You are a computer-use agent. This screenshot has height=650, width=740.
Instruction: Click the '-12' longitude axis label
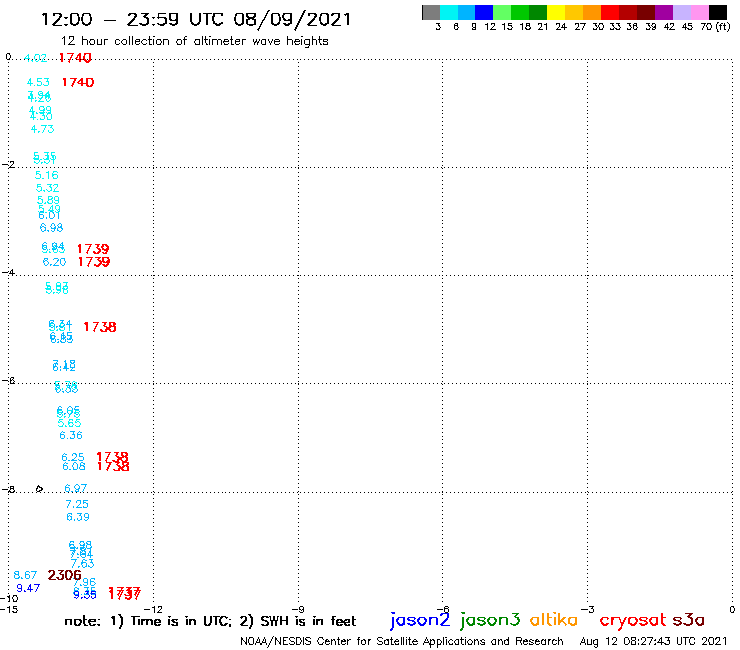(x=153, y=609)
